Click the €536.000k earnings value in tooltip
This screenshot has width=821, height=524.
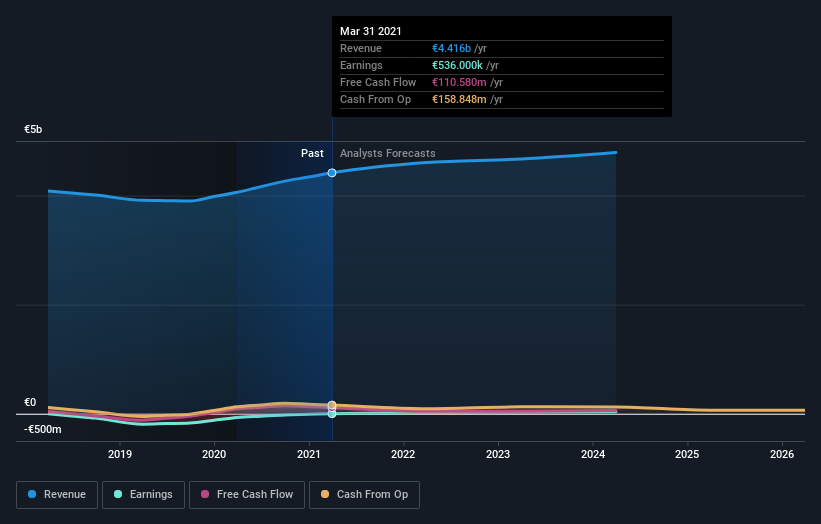tap(457, 65)
